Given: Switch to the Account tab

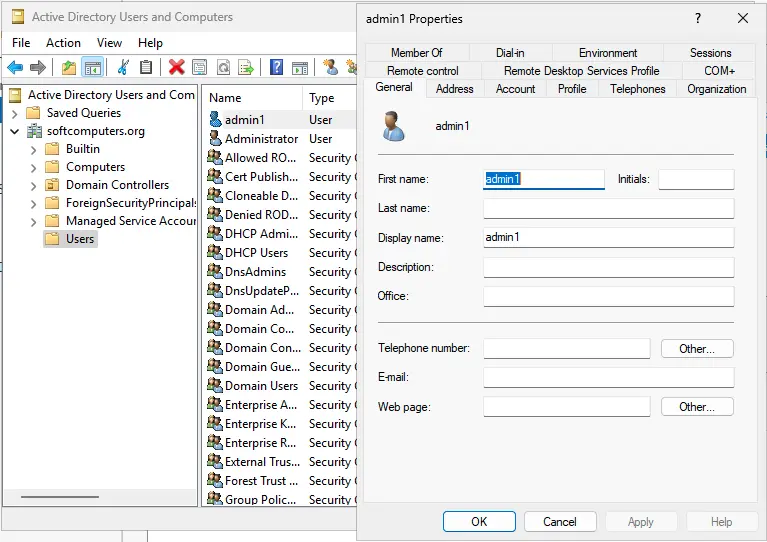Looking at the screenshot, I should pos(515,89).
